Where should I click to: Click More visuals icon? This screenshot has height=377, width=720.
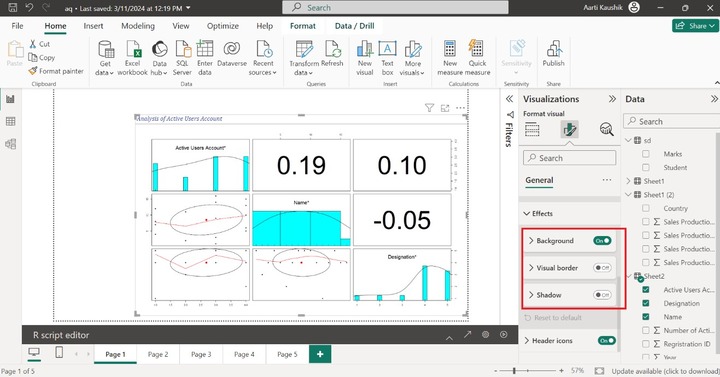[412, 49]
